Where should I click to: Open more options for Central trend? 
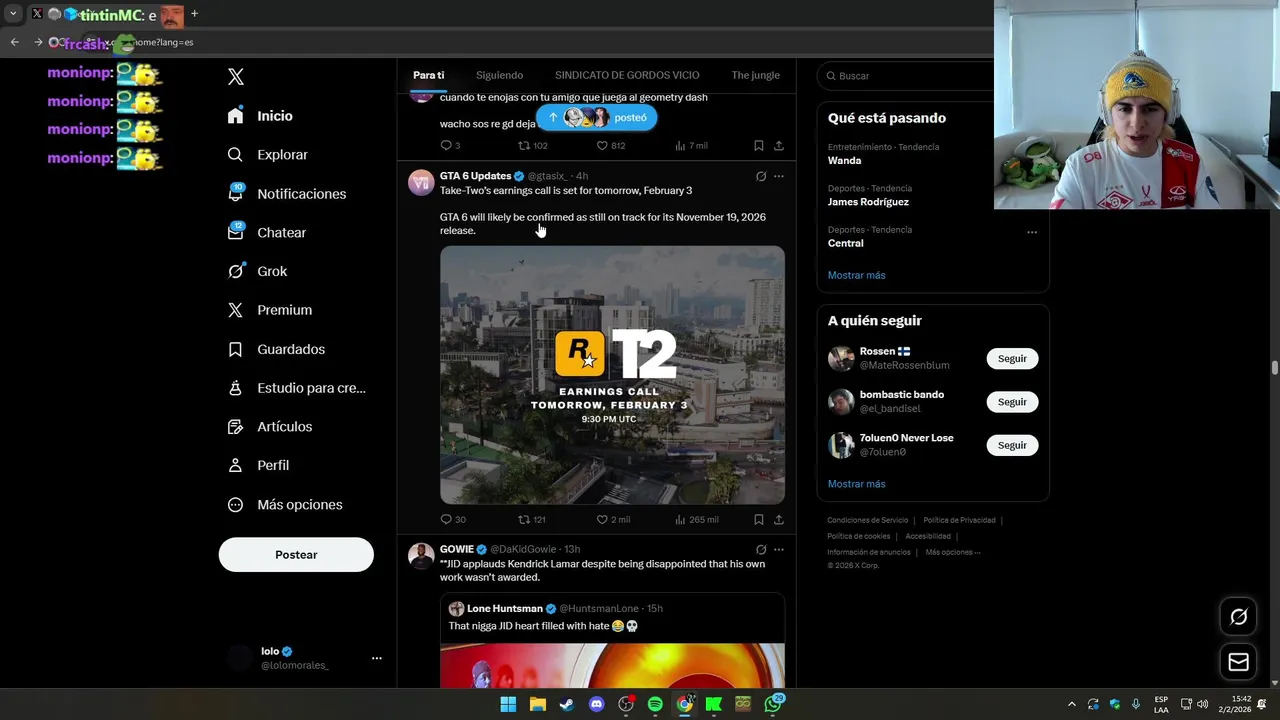point(1032,232)
